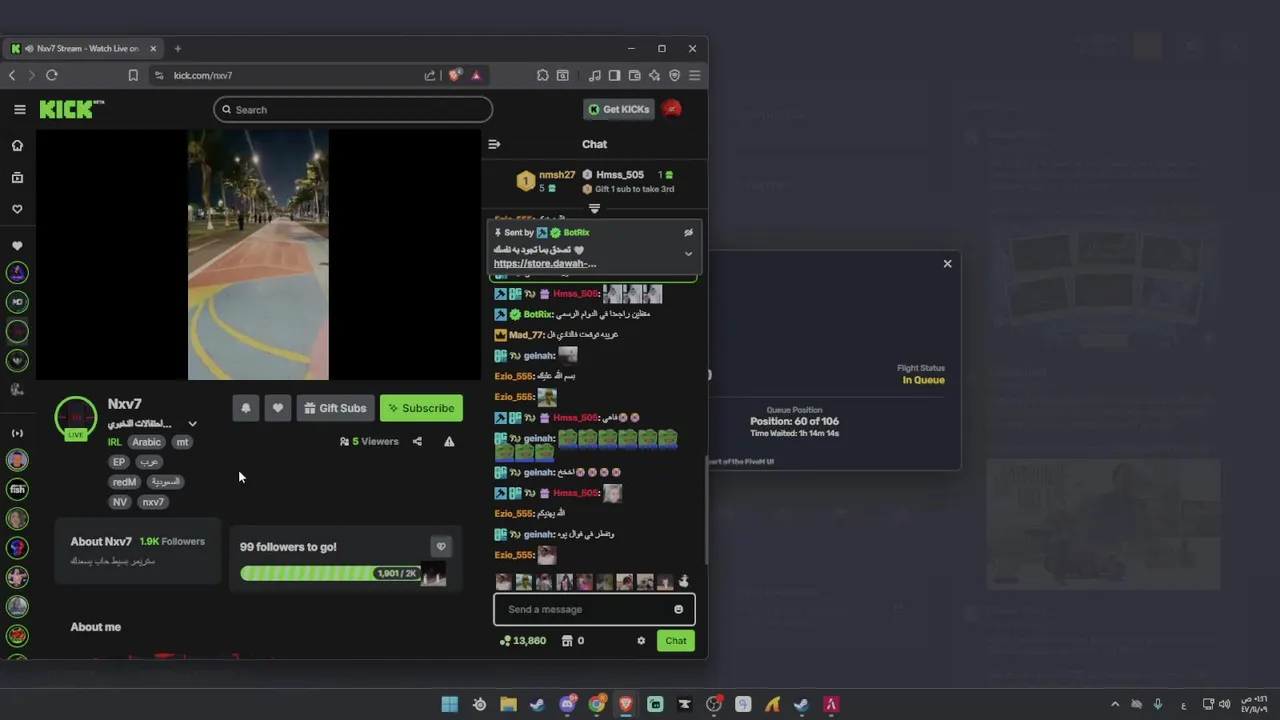Open Brave Rewards triangle icon
Screen dimensions: 1280x720
pos(476,75)
